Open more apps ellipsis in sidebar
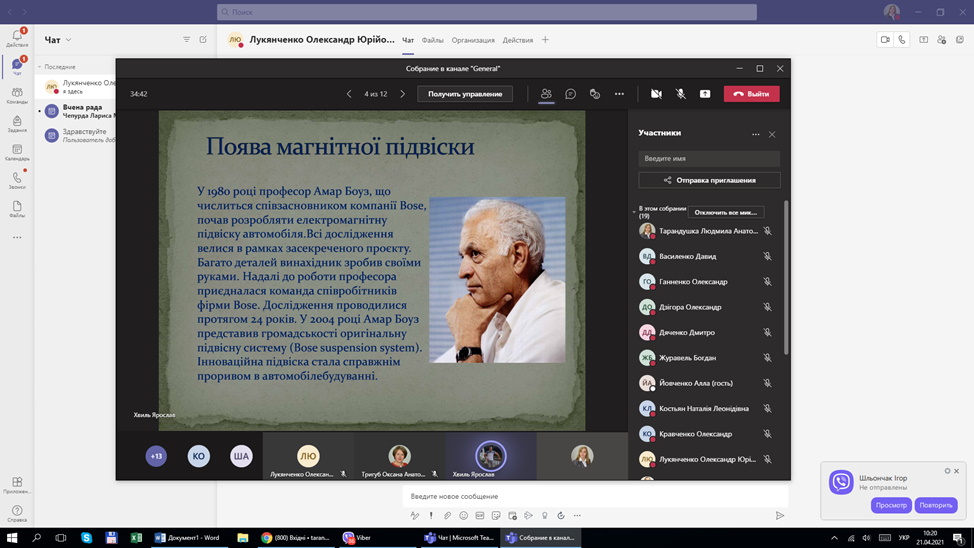 17,237
